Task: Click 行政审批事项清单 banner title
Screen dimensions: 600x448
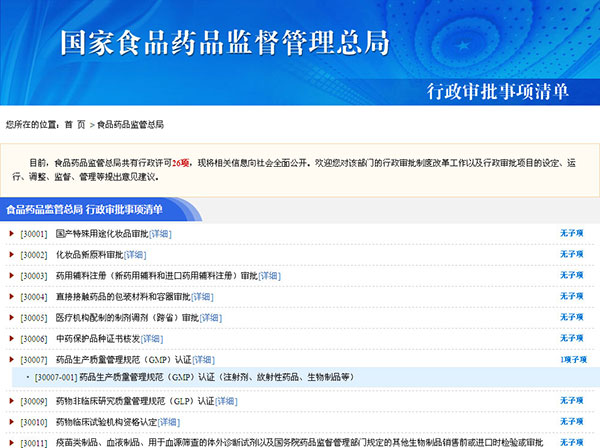Action: coord(498,92)
